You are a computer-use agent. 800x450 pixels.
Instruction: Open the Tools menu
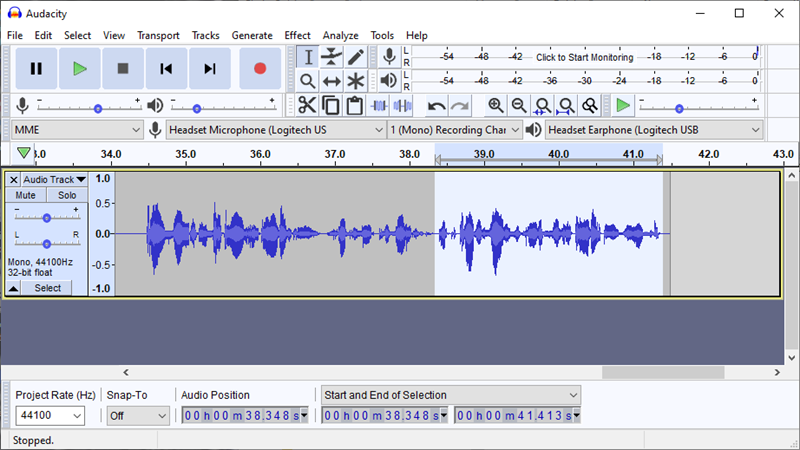382,35
